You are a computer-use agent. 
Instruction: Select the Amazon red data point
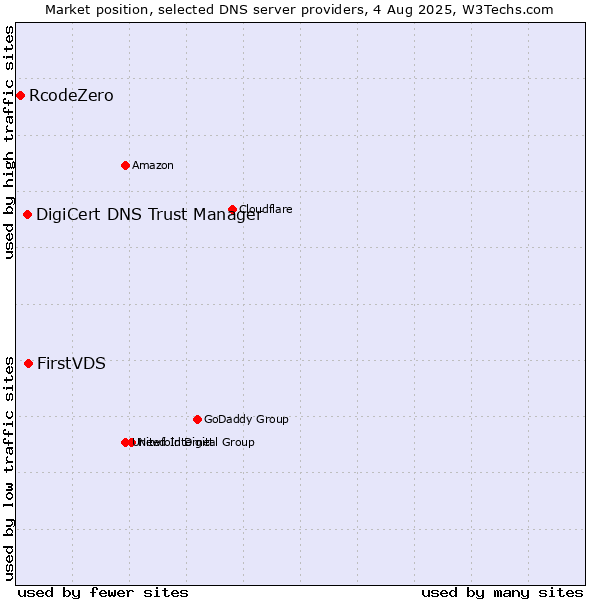click(125, 166)
